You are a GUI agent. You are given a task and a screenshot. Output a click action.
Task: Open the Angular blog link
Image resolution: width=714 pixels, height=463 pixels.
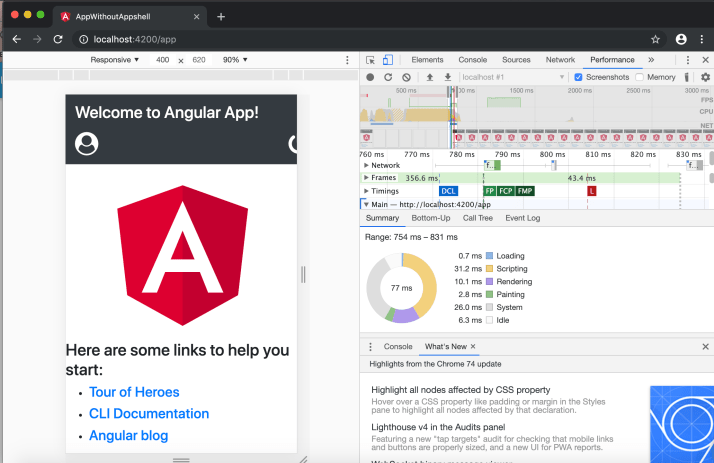(128, 436)
